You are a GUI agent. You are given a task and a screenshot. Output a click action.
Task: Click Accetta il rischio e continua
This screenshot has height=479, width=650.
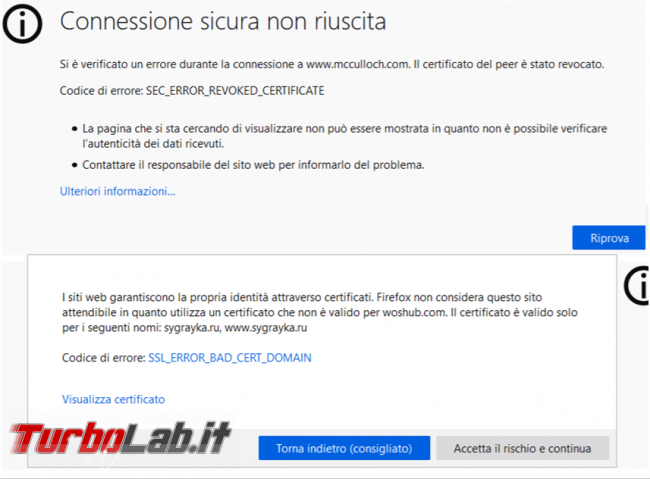522,448
